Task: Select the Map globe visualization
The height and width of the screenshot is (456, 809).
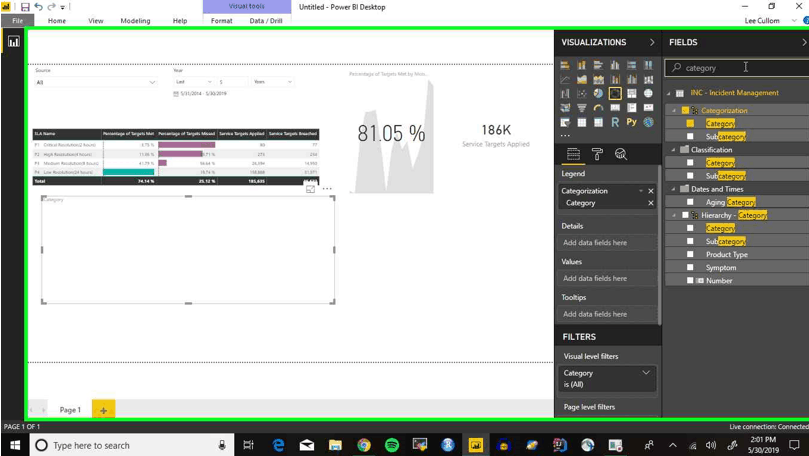Action: click(649, 93)
